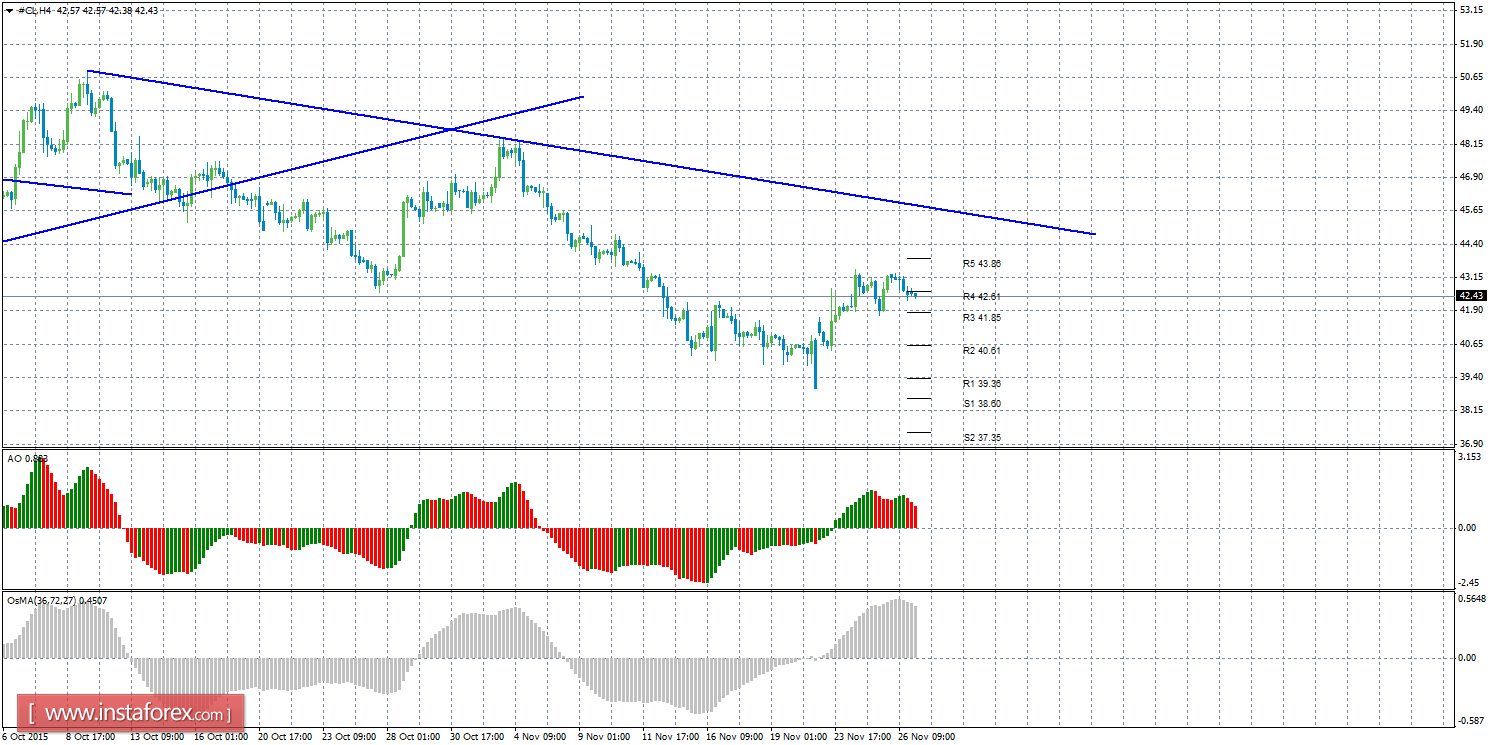
Task: Click the 0.5648 value on OsMA scale
Action: click(1473, 600)
